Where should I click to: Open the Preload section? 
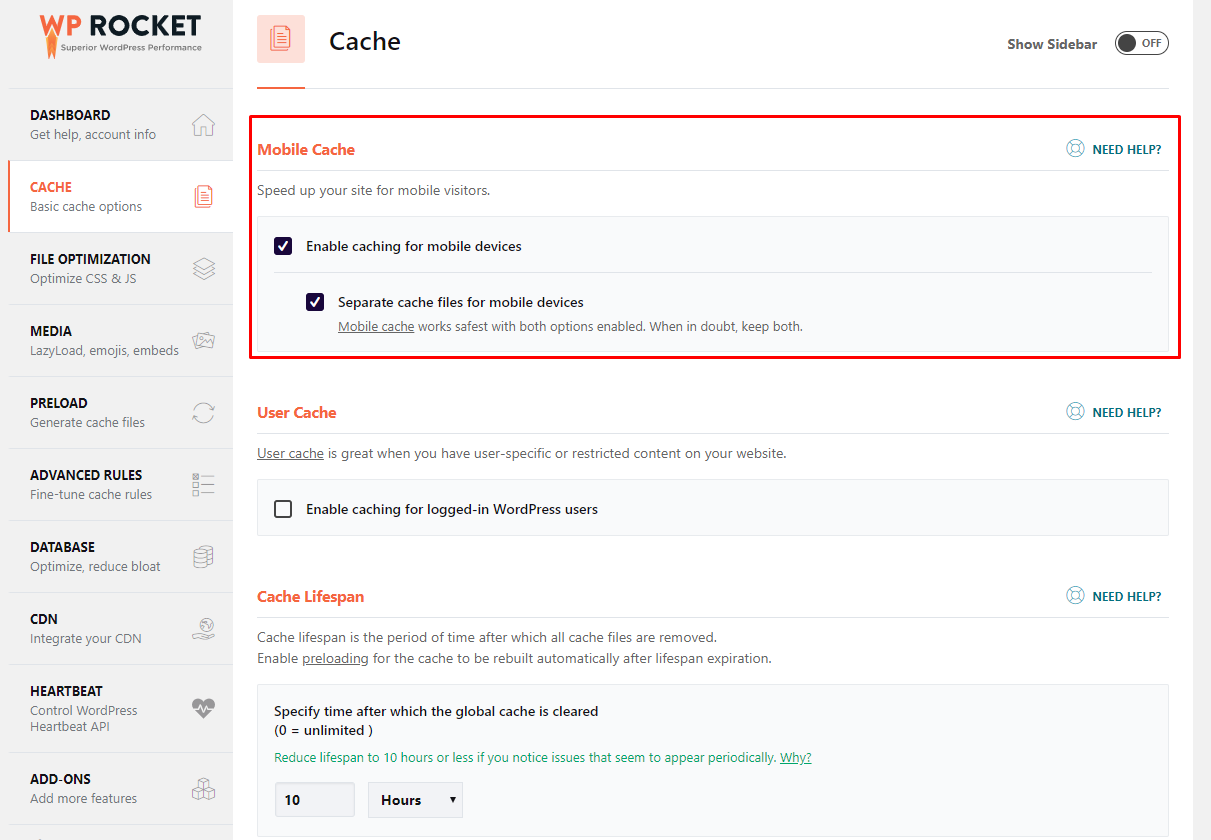pos(120,413)
